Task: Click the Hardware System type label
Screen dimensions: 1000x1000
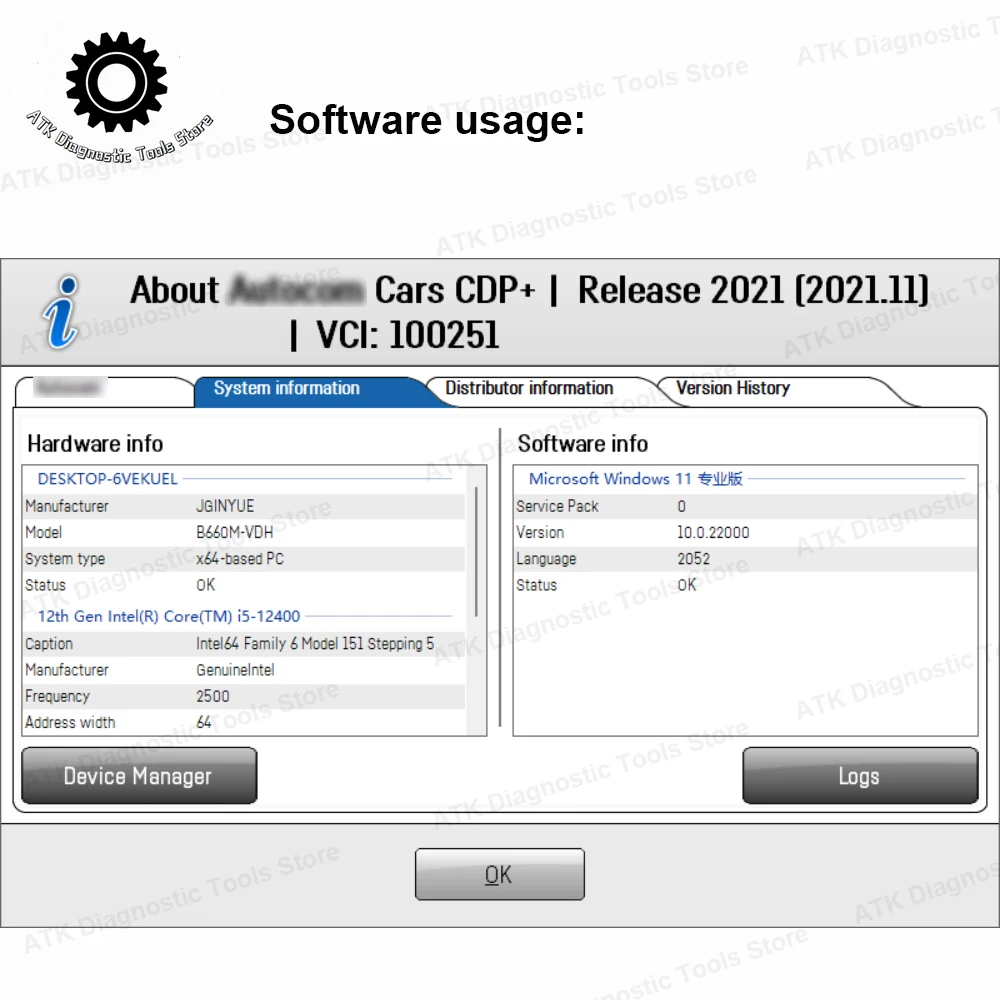Action: (65, 559)
